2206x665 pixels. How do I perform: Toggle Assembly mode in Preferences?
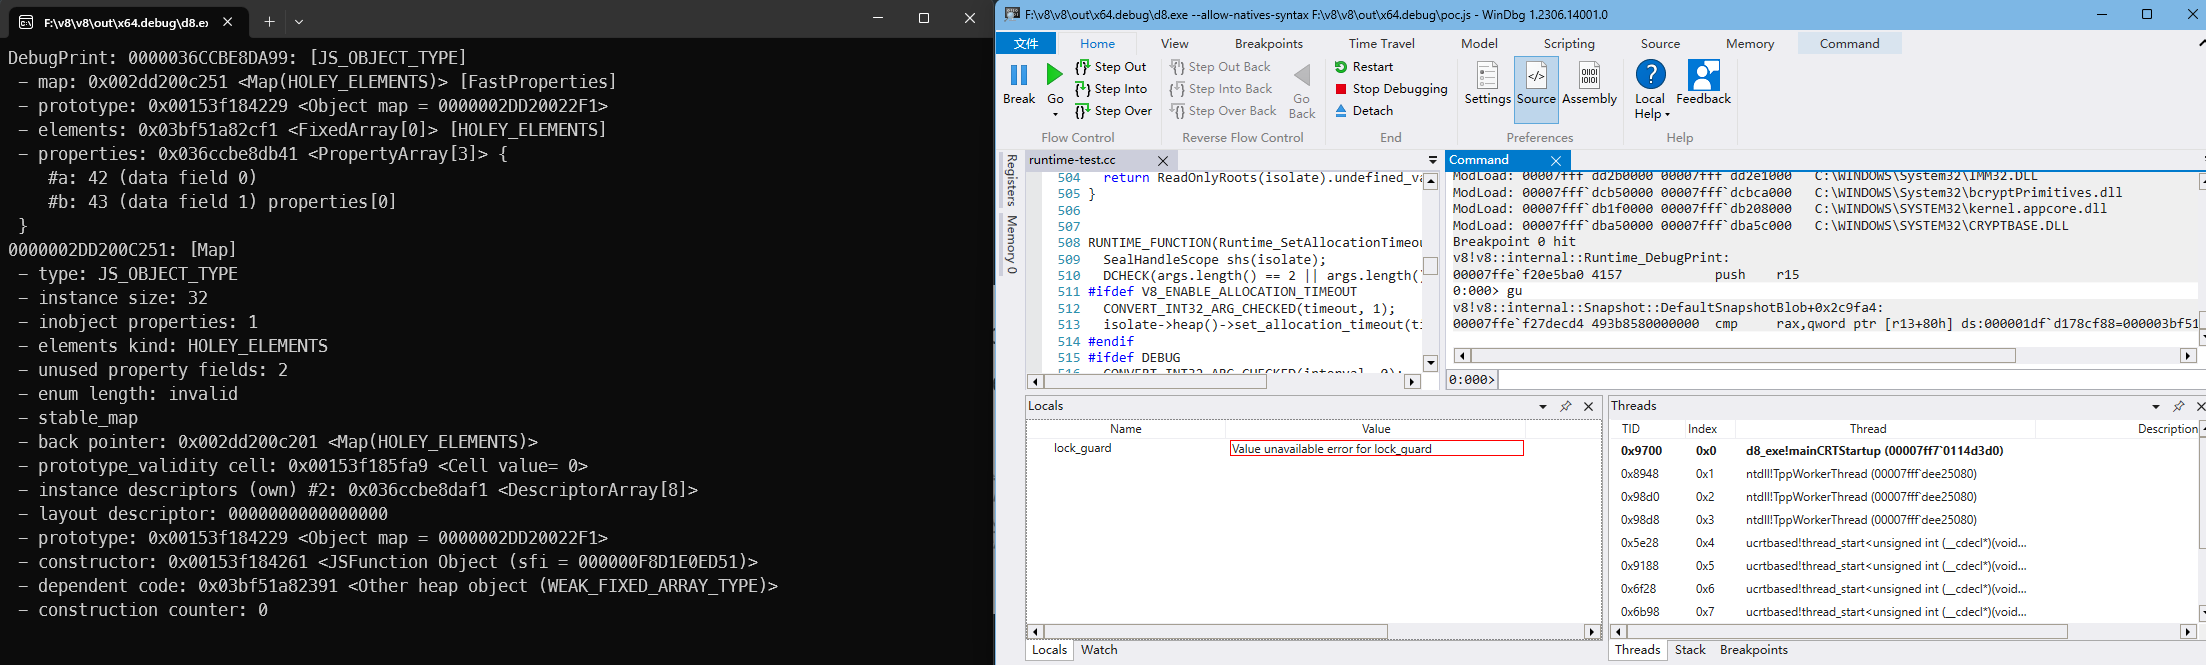1588,77
